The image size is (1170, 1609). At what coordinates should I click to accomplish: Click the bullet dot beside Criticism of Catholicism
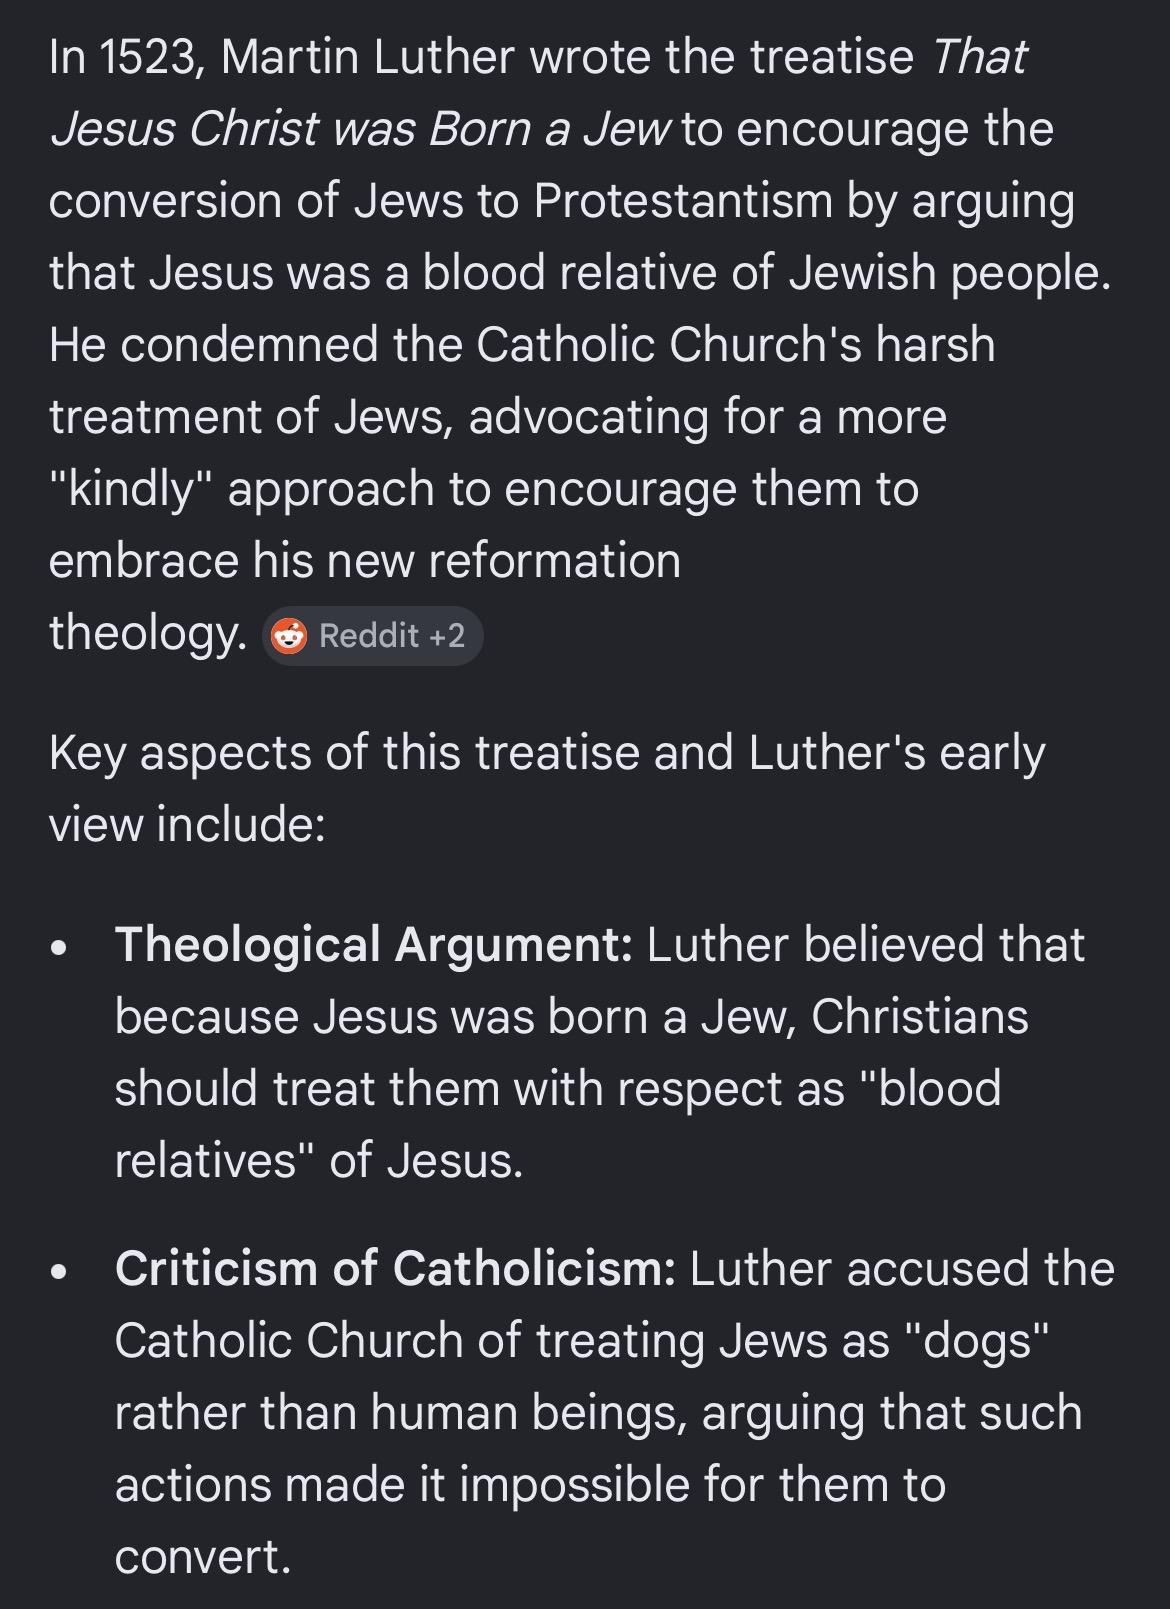coord(61,1272)
